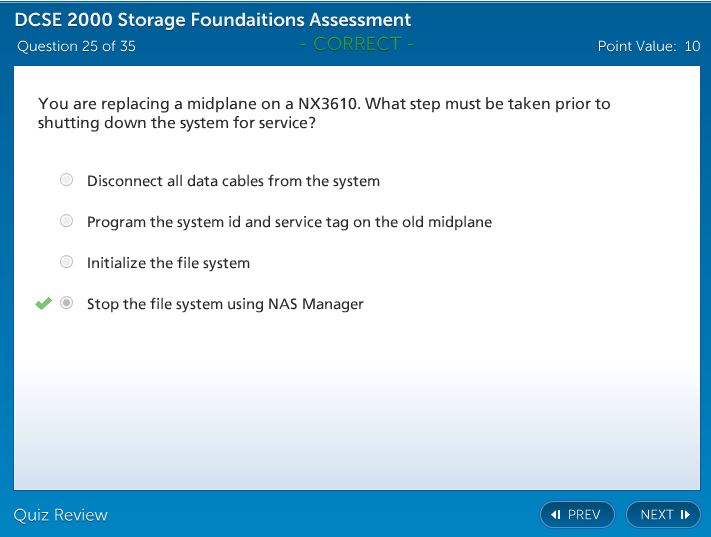Viewport: 711px width, 537px height.
Task: Click the right arrow icon on NEXT
Action: [x=686, y=515]
